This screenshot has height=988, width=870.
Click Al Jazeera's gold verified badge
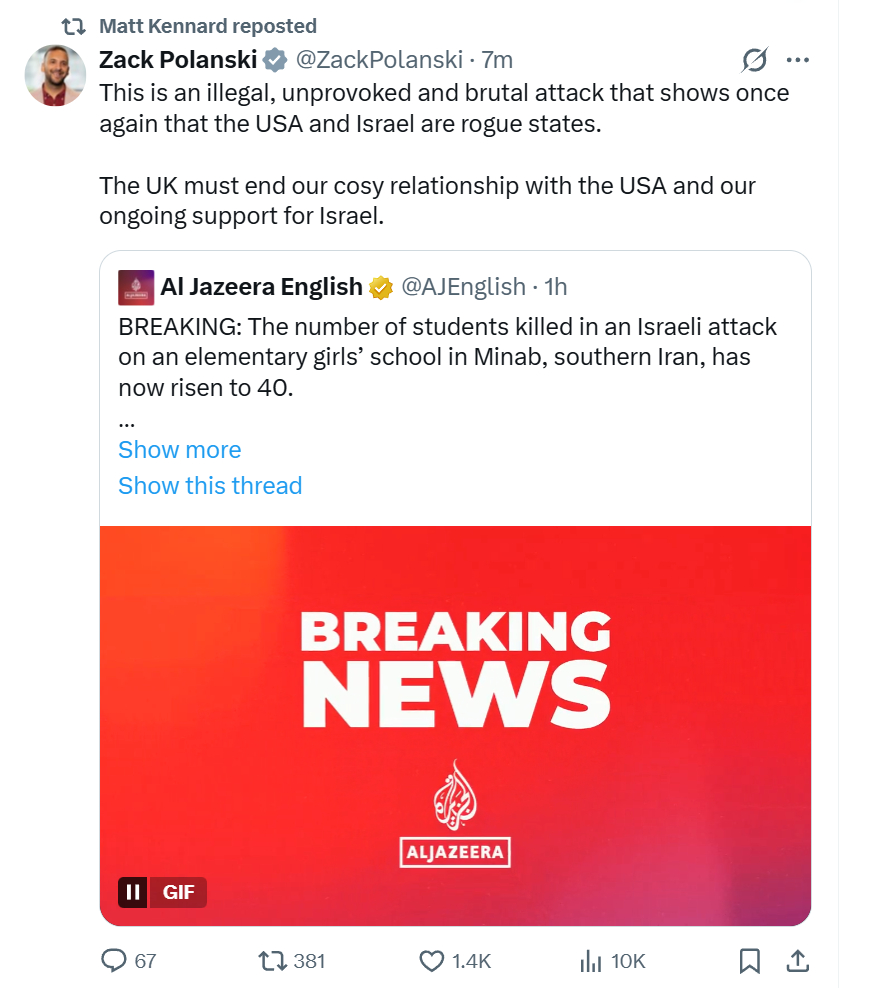tap(381, 287)
